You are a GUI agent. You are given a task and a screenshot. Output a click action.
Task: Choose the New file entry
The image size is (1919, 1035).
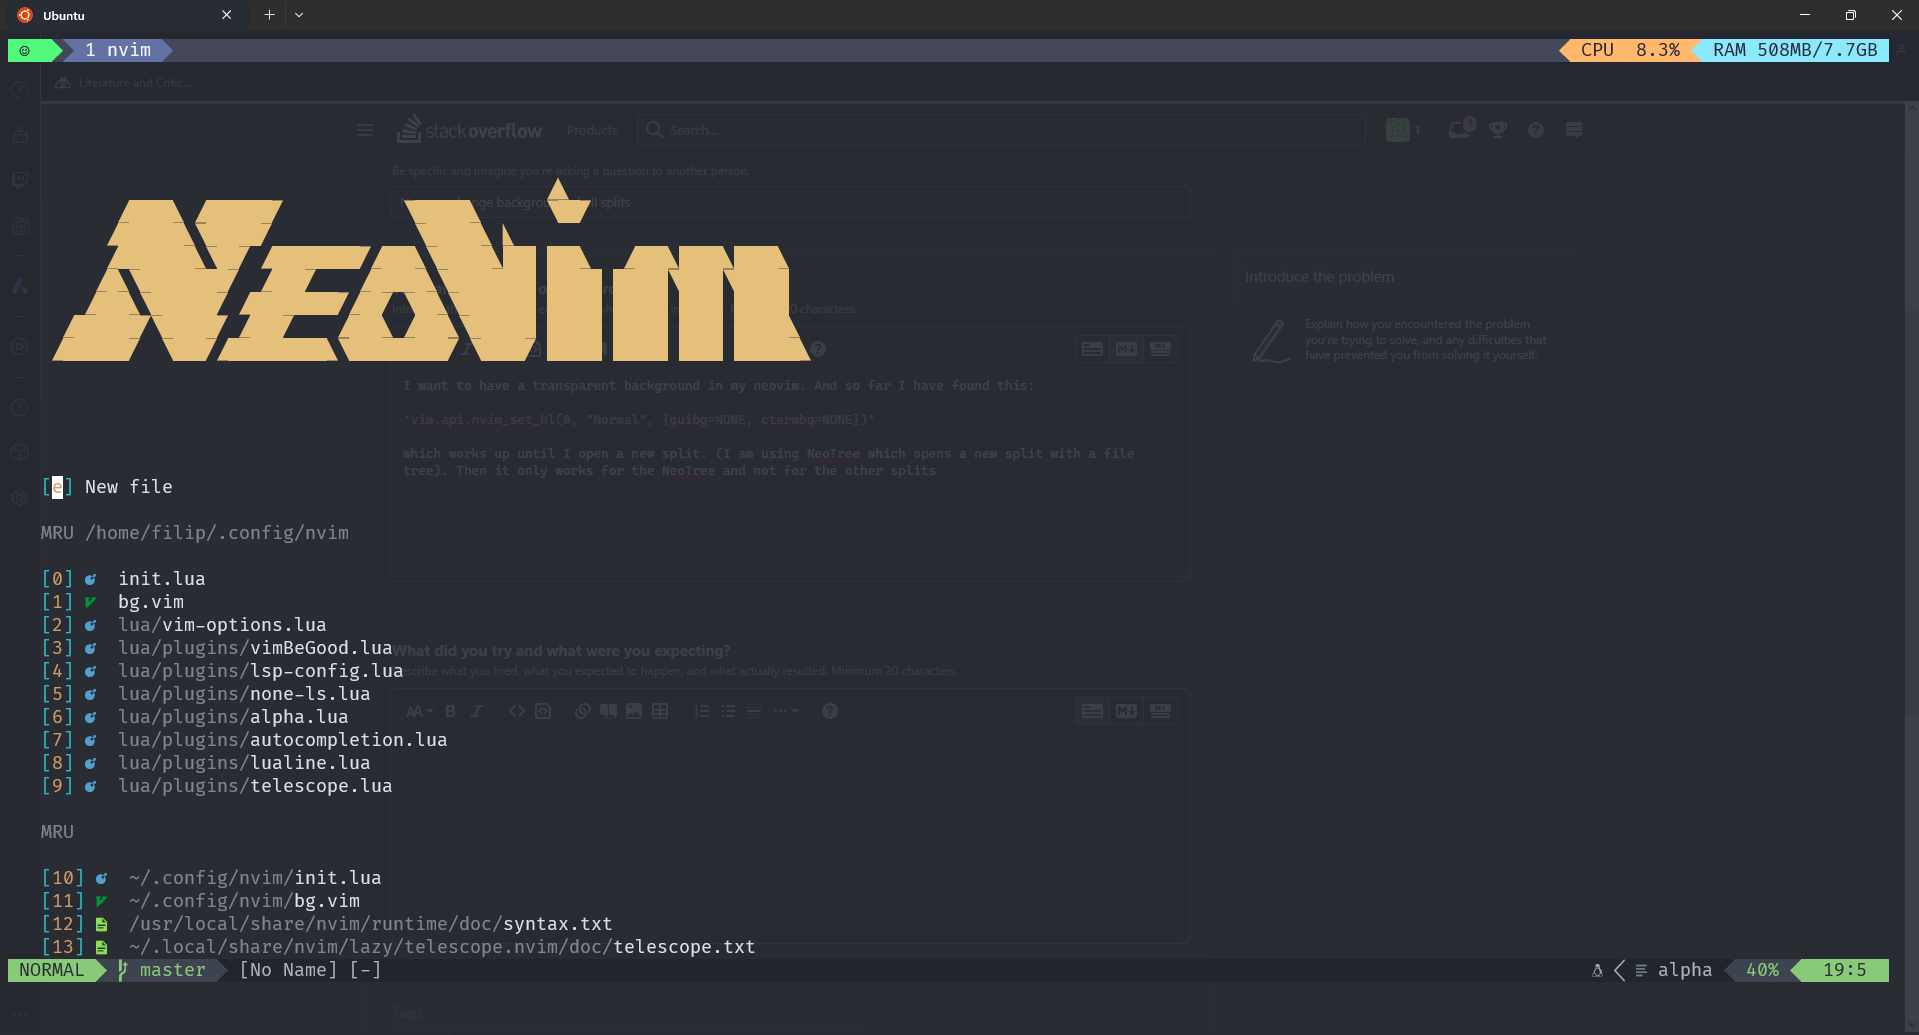(107, 487)
